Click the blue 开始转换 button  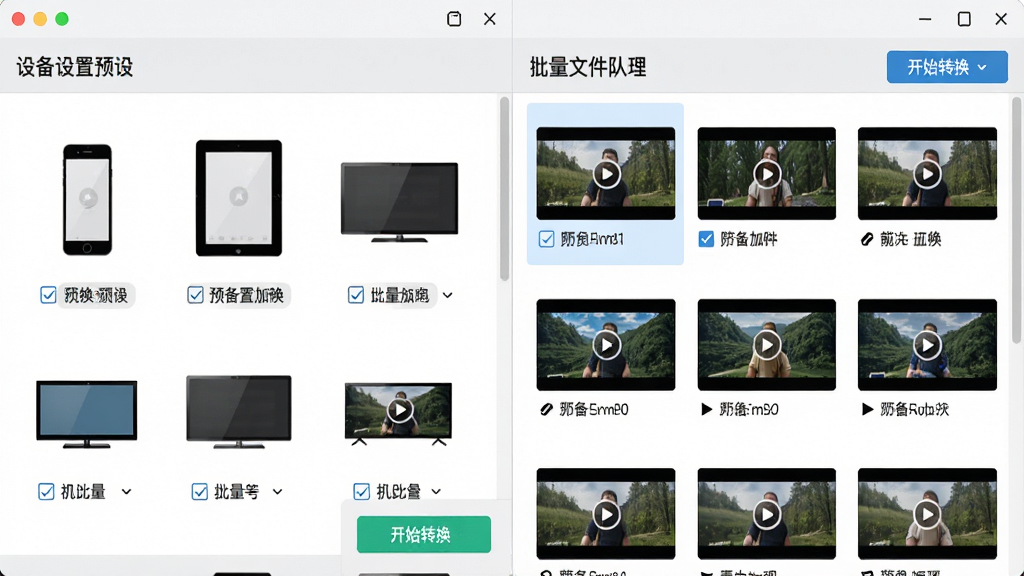point(947,67)
